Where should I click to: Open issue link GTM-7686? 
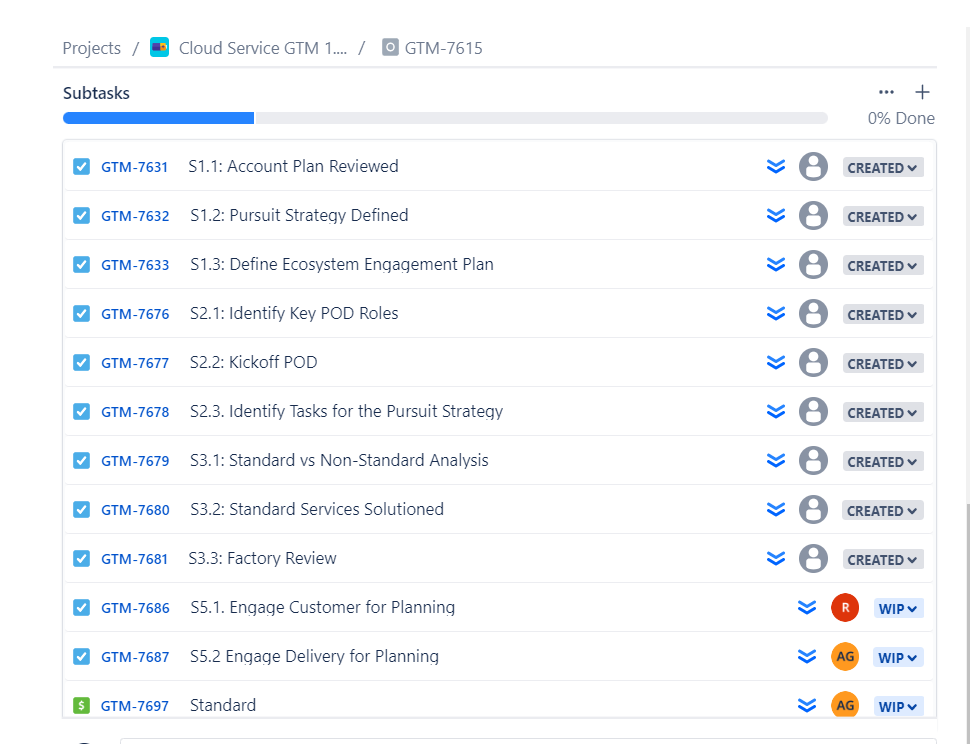(x=135, y=608)
